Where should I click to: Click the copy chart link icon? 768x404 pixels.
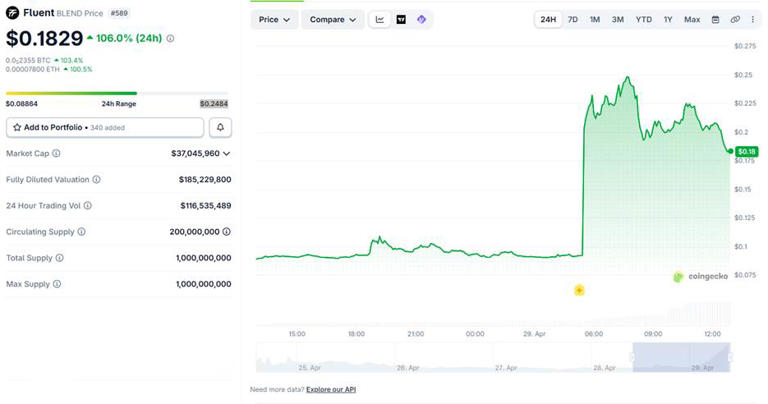tap(735, 19)
